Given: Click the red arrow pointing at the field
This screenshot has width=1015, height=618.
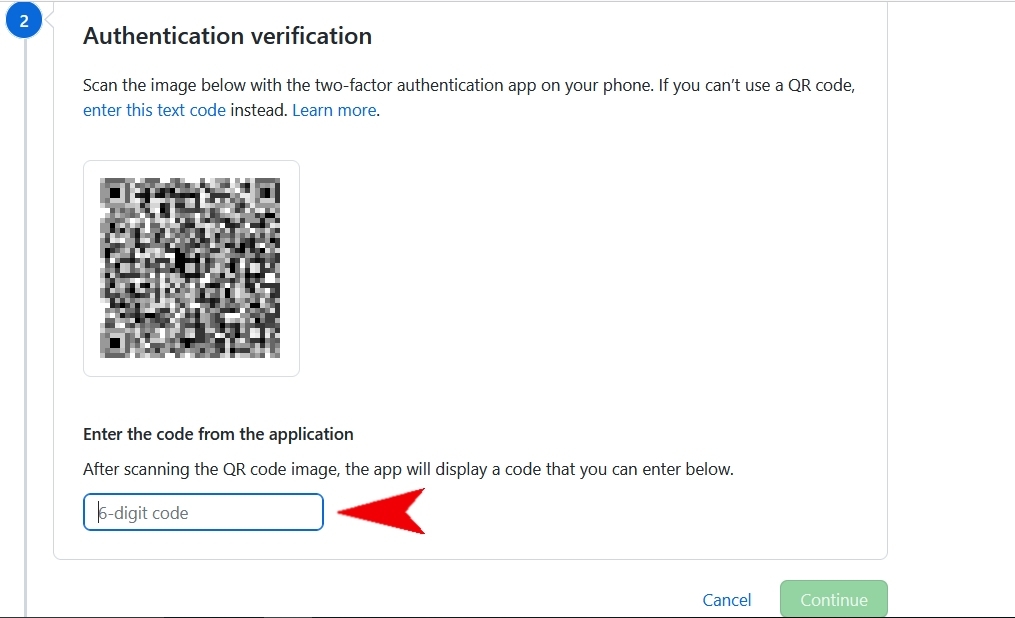Looking at the screenshot, I should coord(385,510).
